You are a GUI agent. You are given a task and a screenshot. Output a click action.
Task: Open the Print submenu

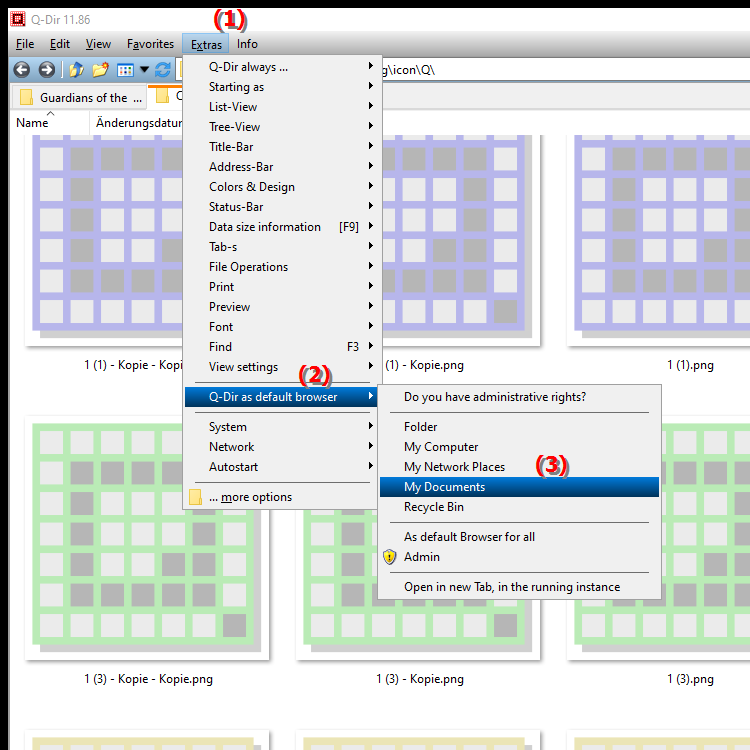[x=282, y=287]
